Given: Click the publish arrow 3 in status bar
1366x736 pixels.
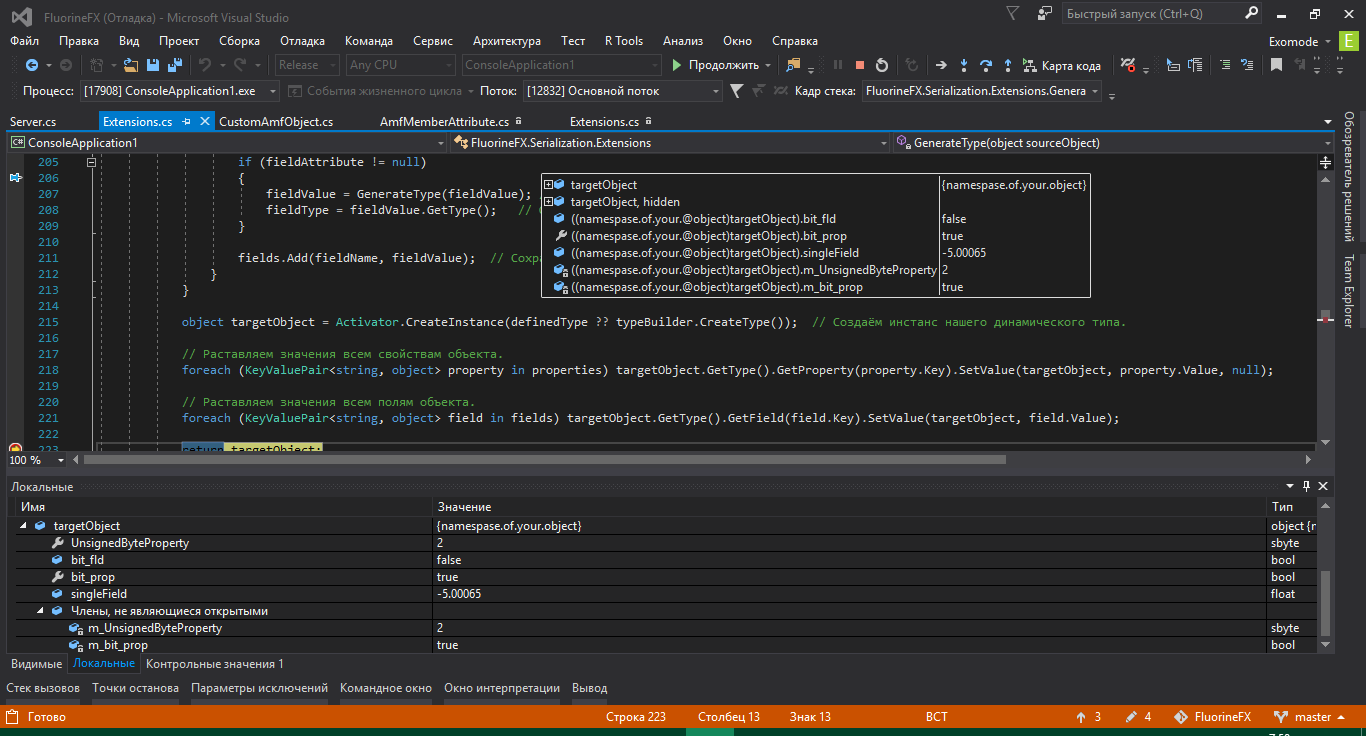Looking at the screenshot, I should point(1088,717).
